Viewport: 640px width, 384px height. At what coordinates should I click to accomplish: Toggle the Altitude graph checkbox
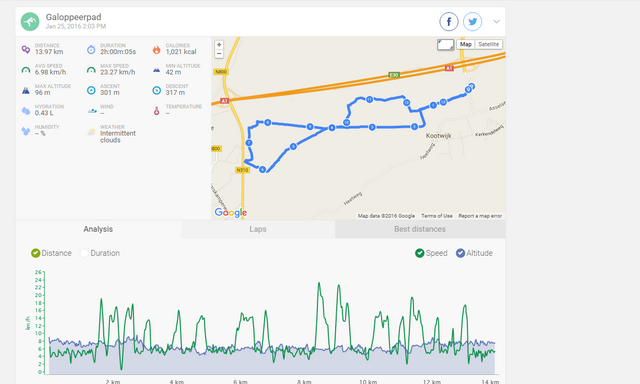pyautogui.click(x=460, y=253)
